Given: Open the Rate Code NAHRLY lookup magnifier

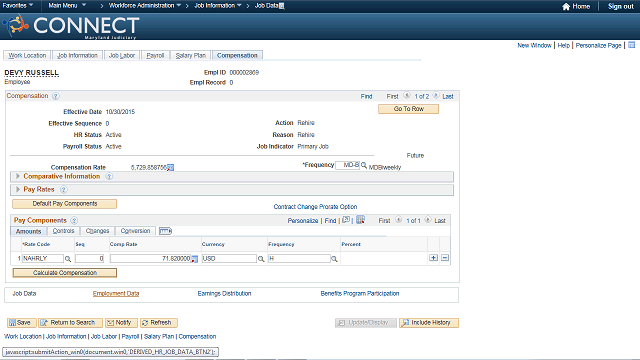Looking at the screenshot, I should pyautogui.click(x=68, y=259).
